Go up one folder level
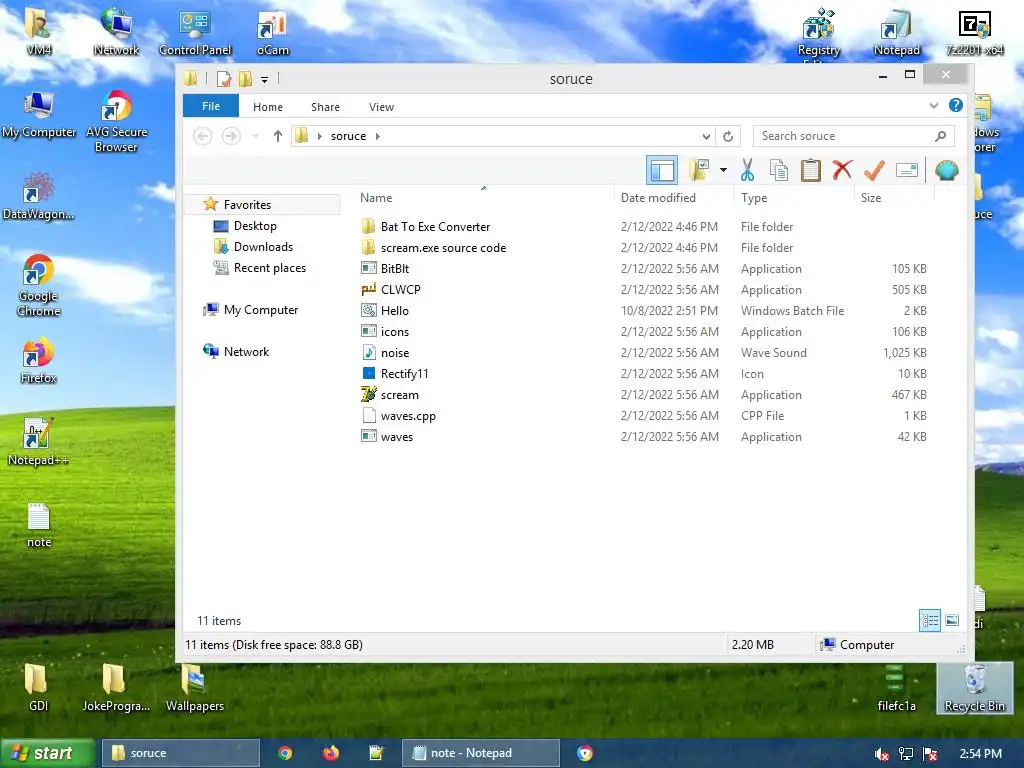The image size is (1024, 768). [278, 136]
